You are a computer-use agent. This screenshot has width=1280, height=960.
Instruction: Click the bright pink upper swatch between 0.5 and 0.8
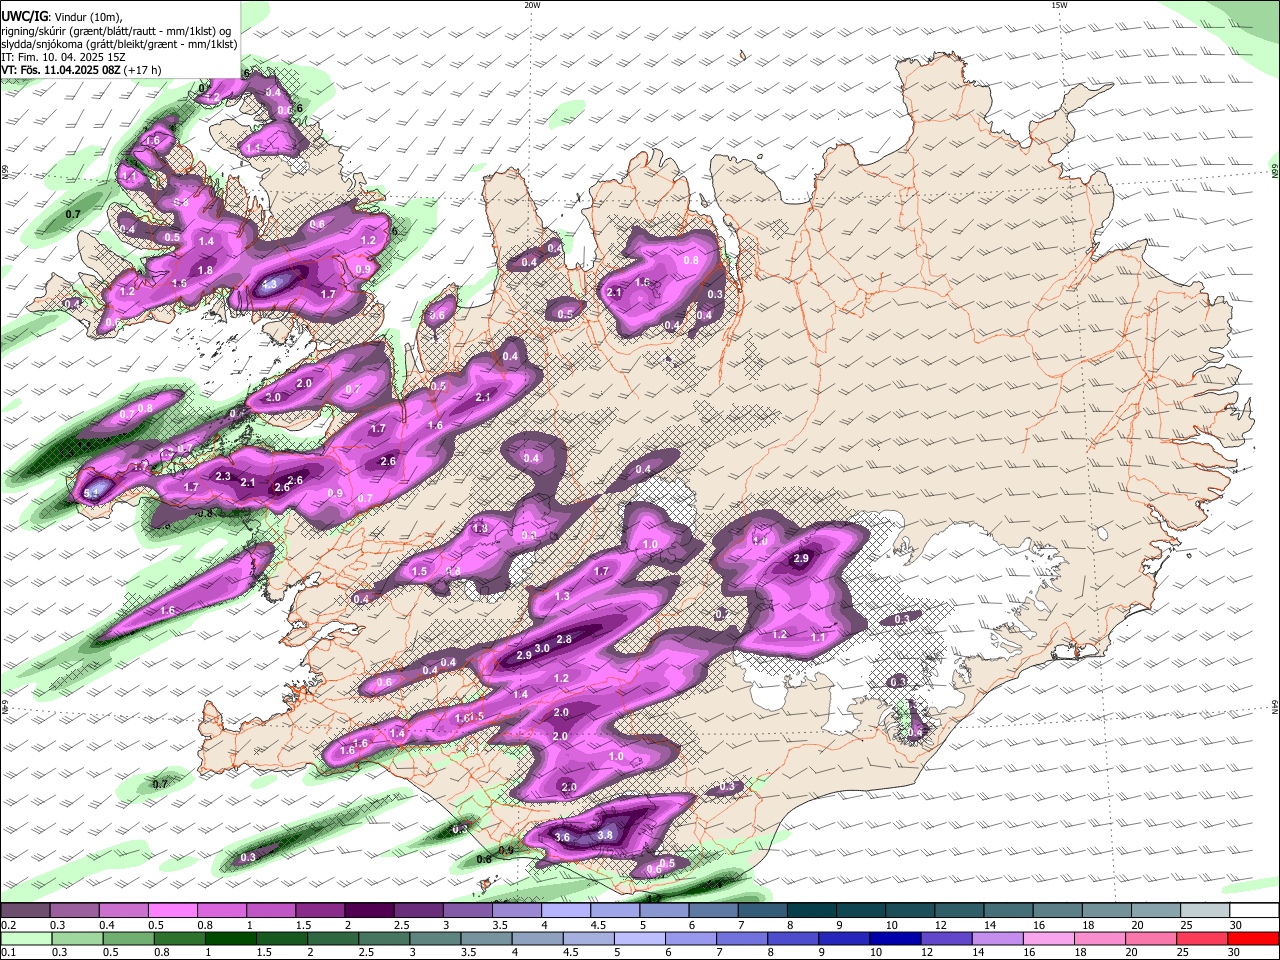(x=172, y=911)
